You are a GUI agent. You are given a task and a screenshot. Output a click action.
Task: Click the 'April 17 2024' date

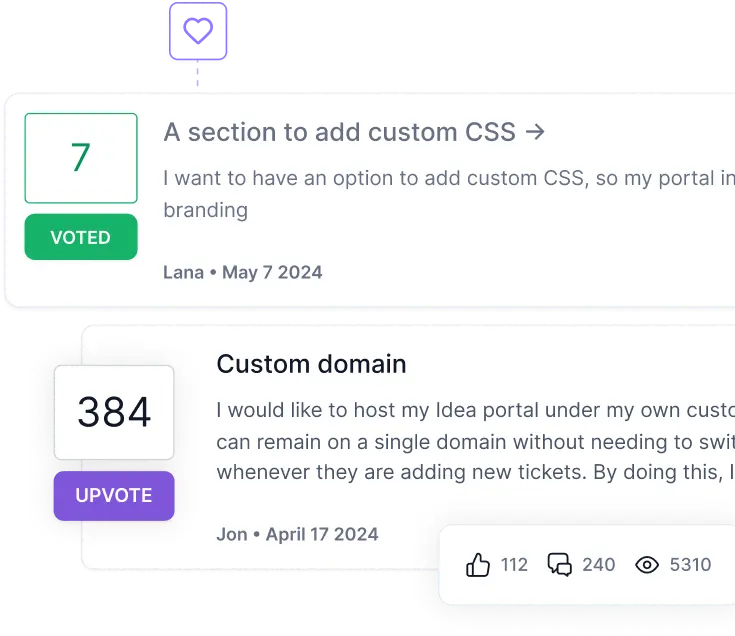[x=322, y=534]
